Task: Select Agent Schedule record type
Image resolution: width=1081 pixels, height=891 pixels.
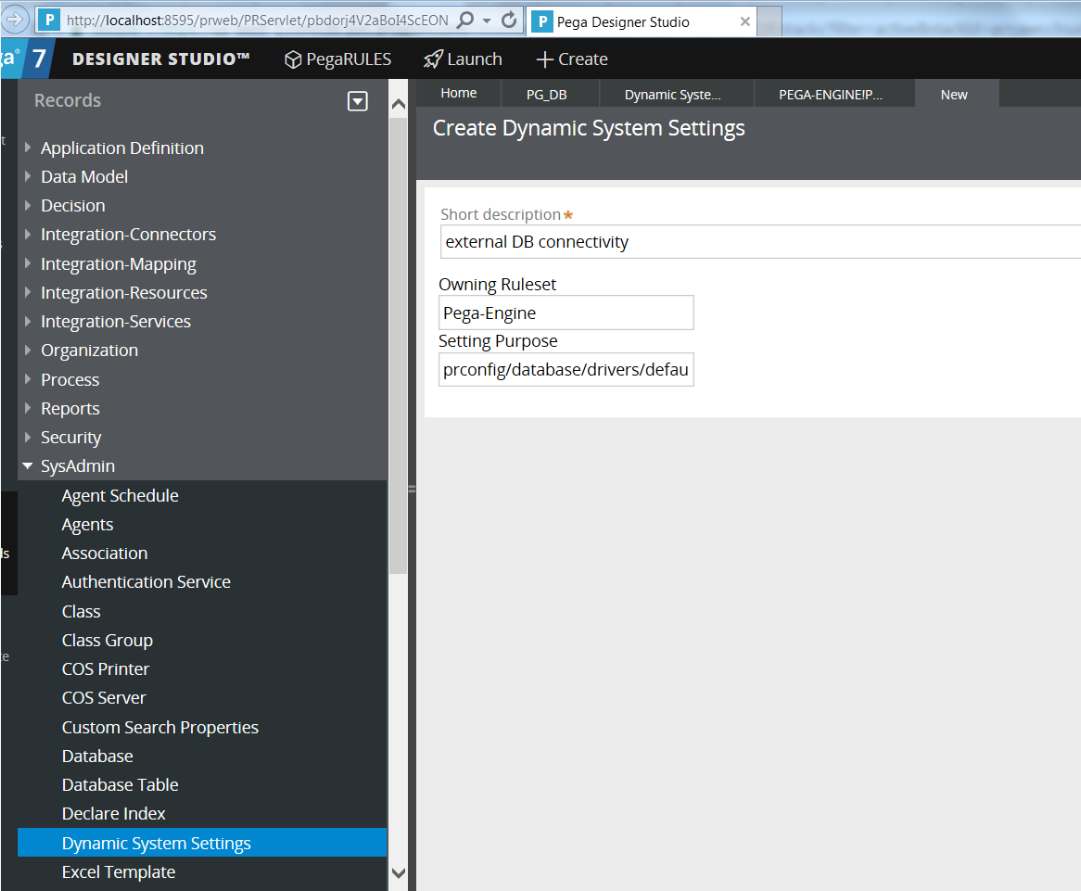Action: (120, 496)
